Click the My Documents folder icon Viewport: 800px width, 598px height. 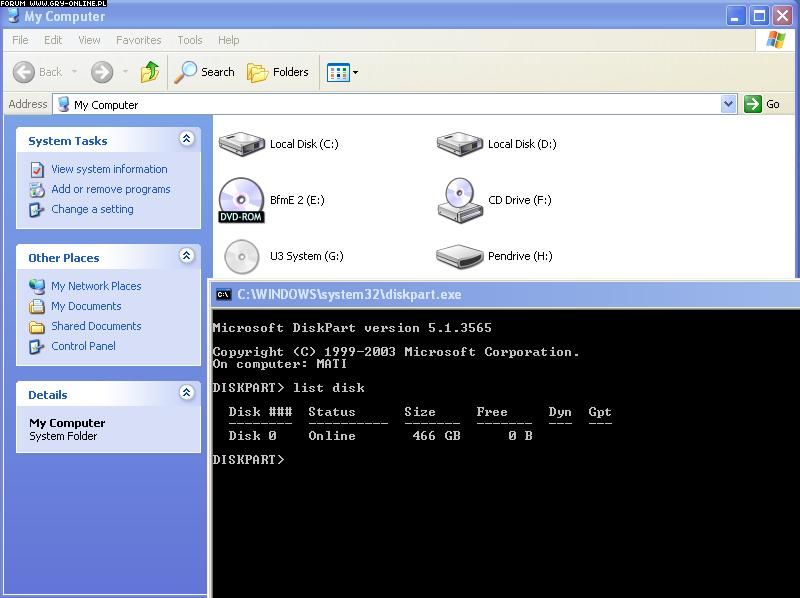click(37, 307)
